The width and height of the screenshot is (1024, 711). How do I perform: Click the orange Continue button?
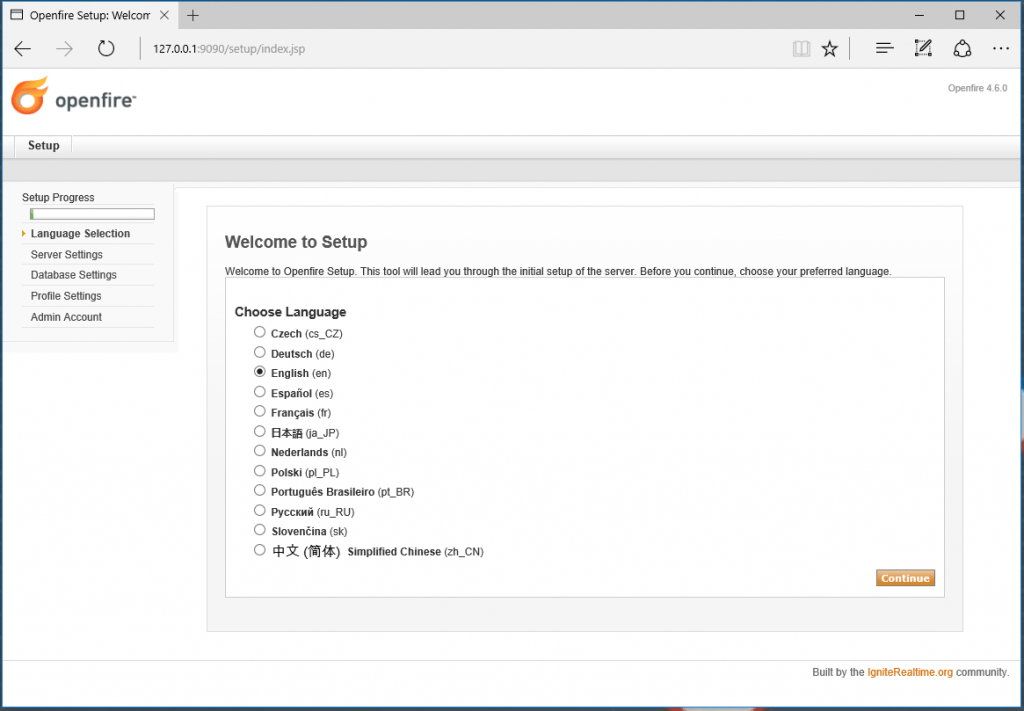905,578
